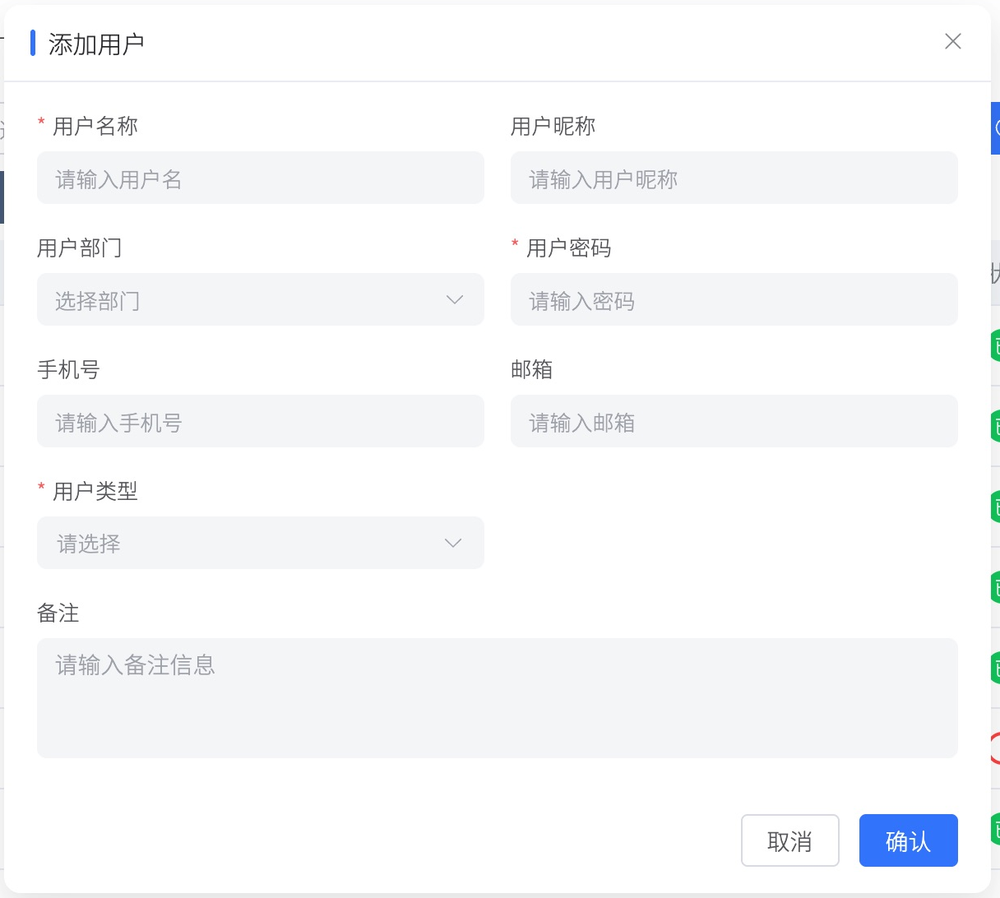Image resolution: width=1000 pixels, height=898 pixels.
Task: Click the 确认 confirm button
Action: 908,841
